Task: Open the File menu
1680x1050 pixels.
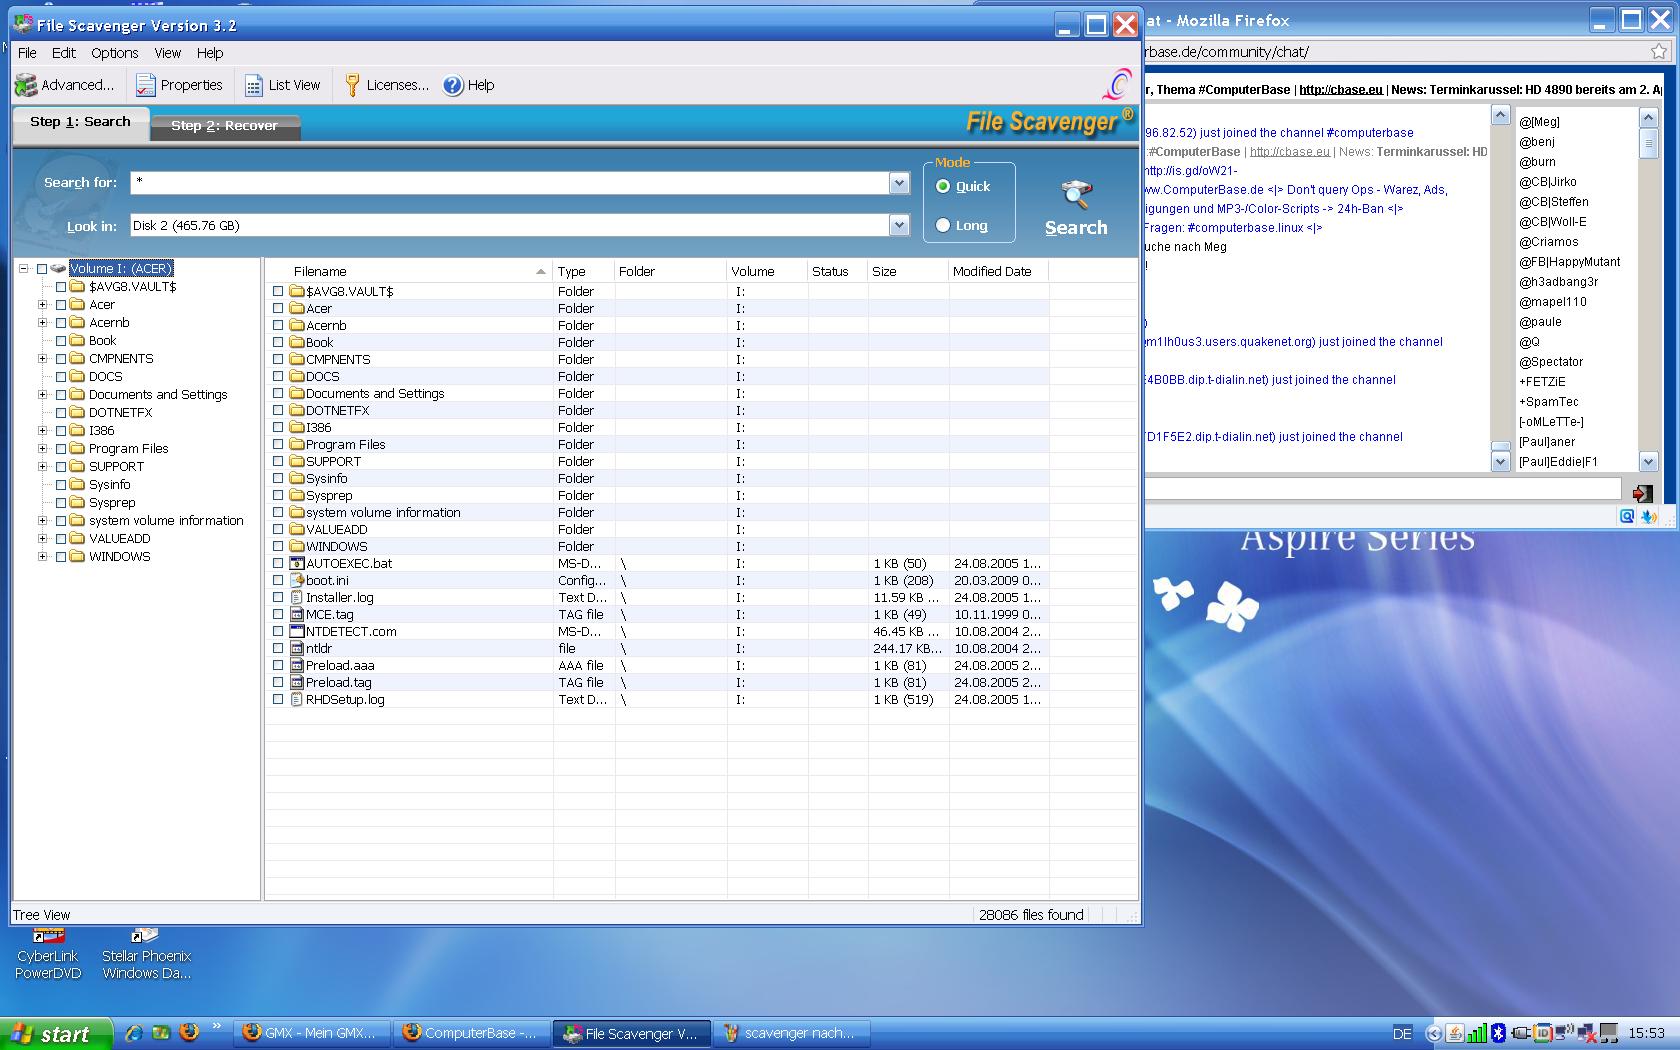Action: [x=27, y=53]
